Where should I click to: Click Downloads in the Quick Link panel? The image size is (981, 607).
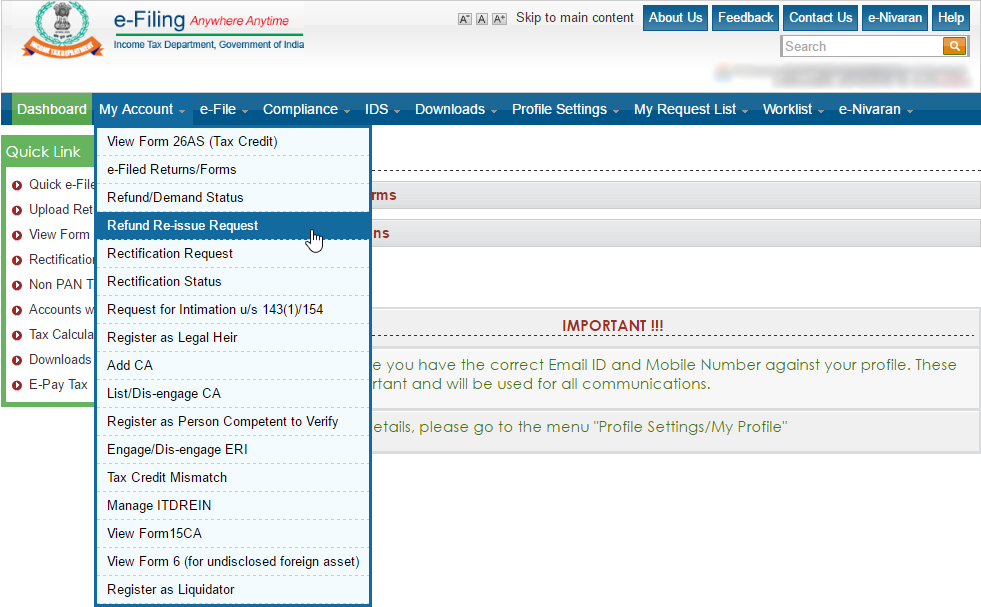tap(60, 360)
